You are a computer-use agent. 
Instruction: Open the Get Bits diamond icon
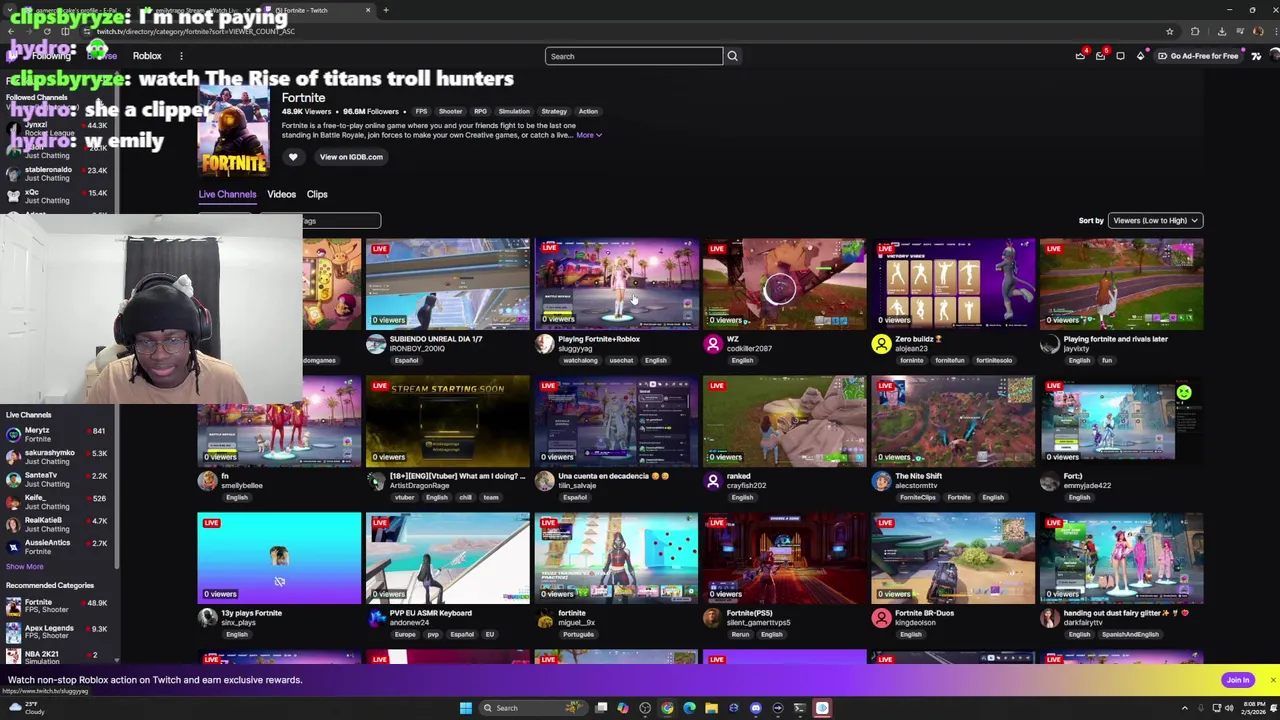tap(1140, 56)
